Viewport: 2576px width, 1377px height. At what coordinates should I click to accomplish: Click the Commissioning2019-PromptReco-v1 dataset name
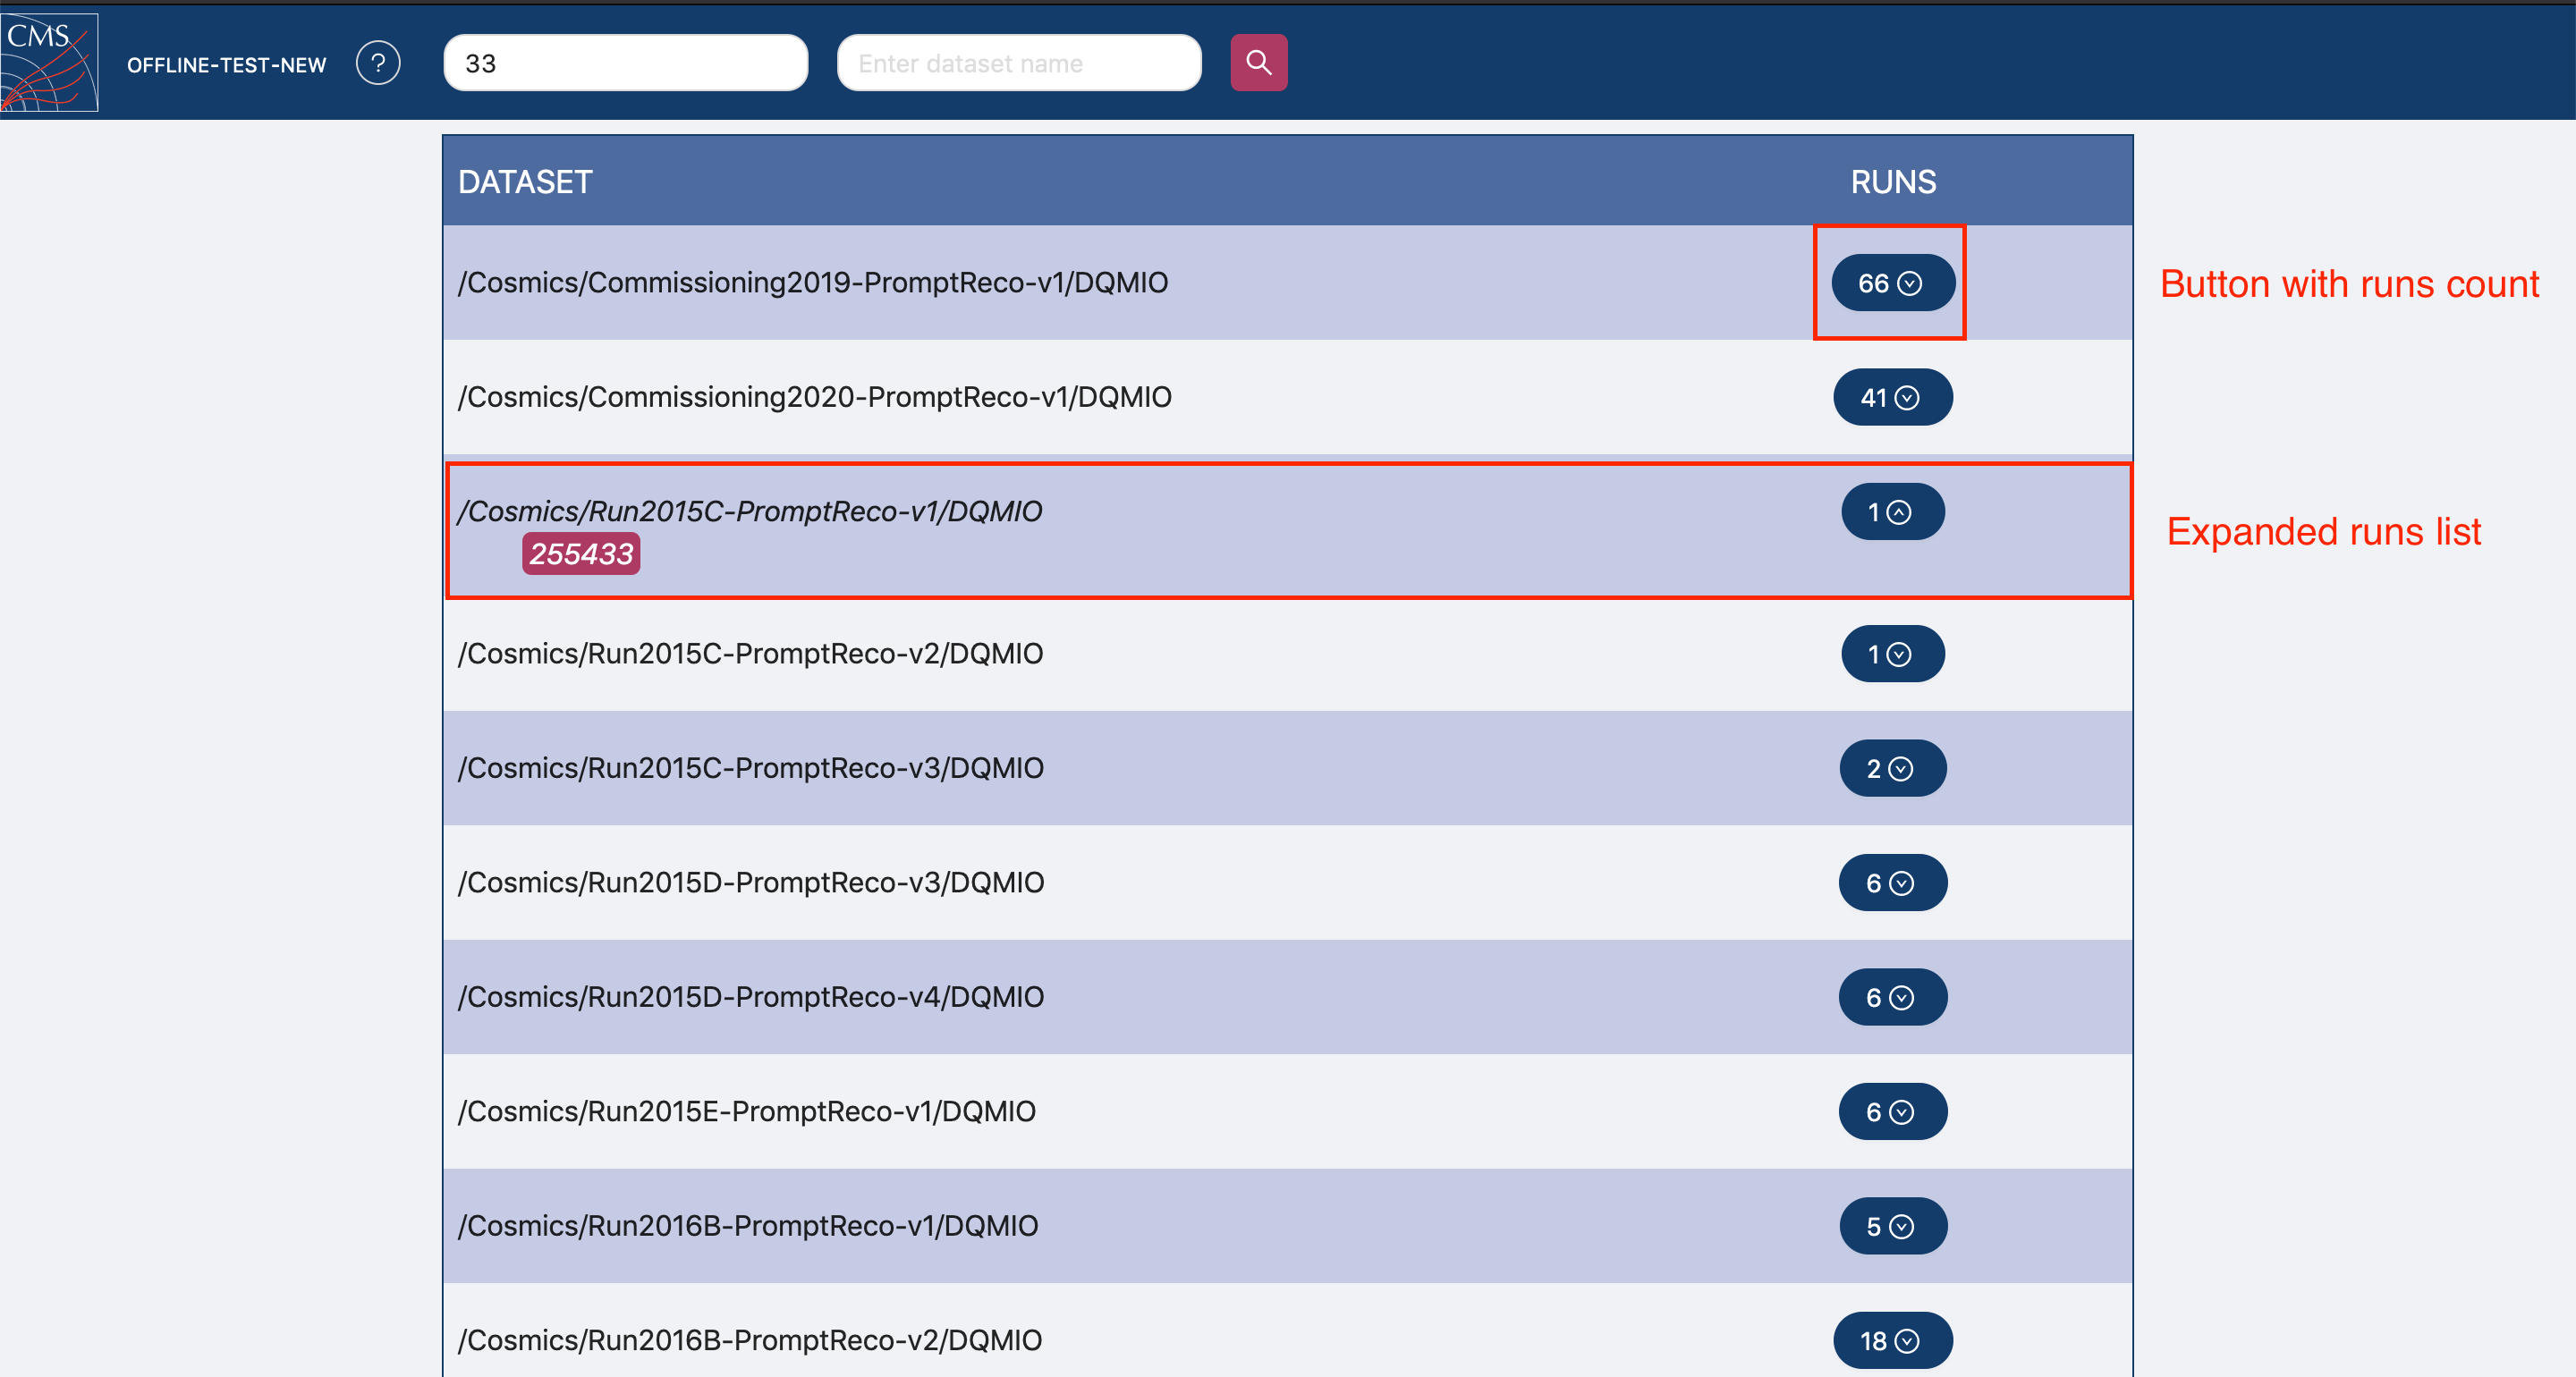812,283
